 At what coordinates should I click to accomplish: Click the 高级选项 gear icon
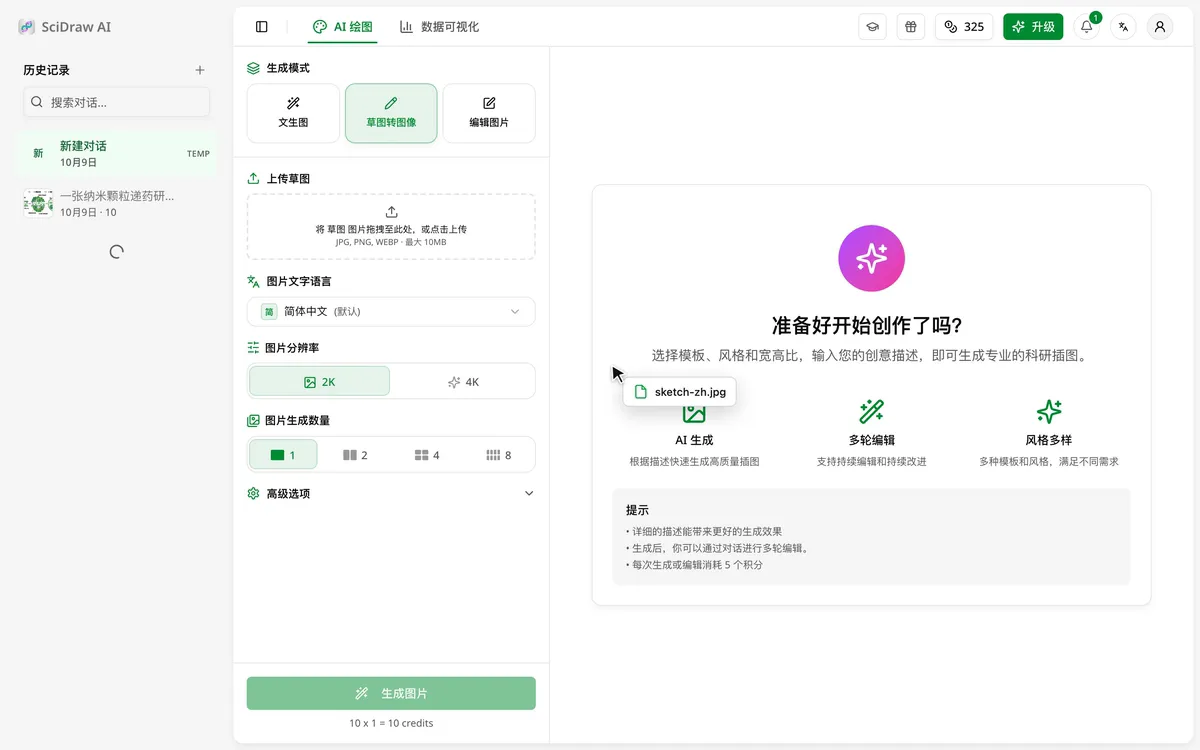253,493
